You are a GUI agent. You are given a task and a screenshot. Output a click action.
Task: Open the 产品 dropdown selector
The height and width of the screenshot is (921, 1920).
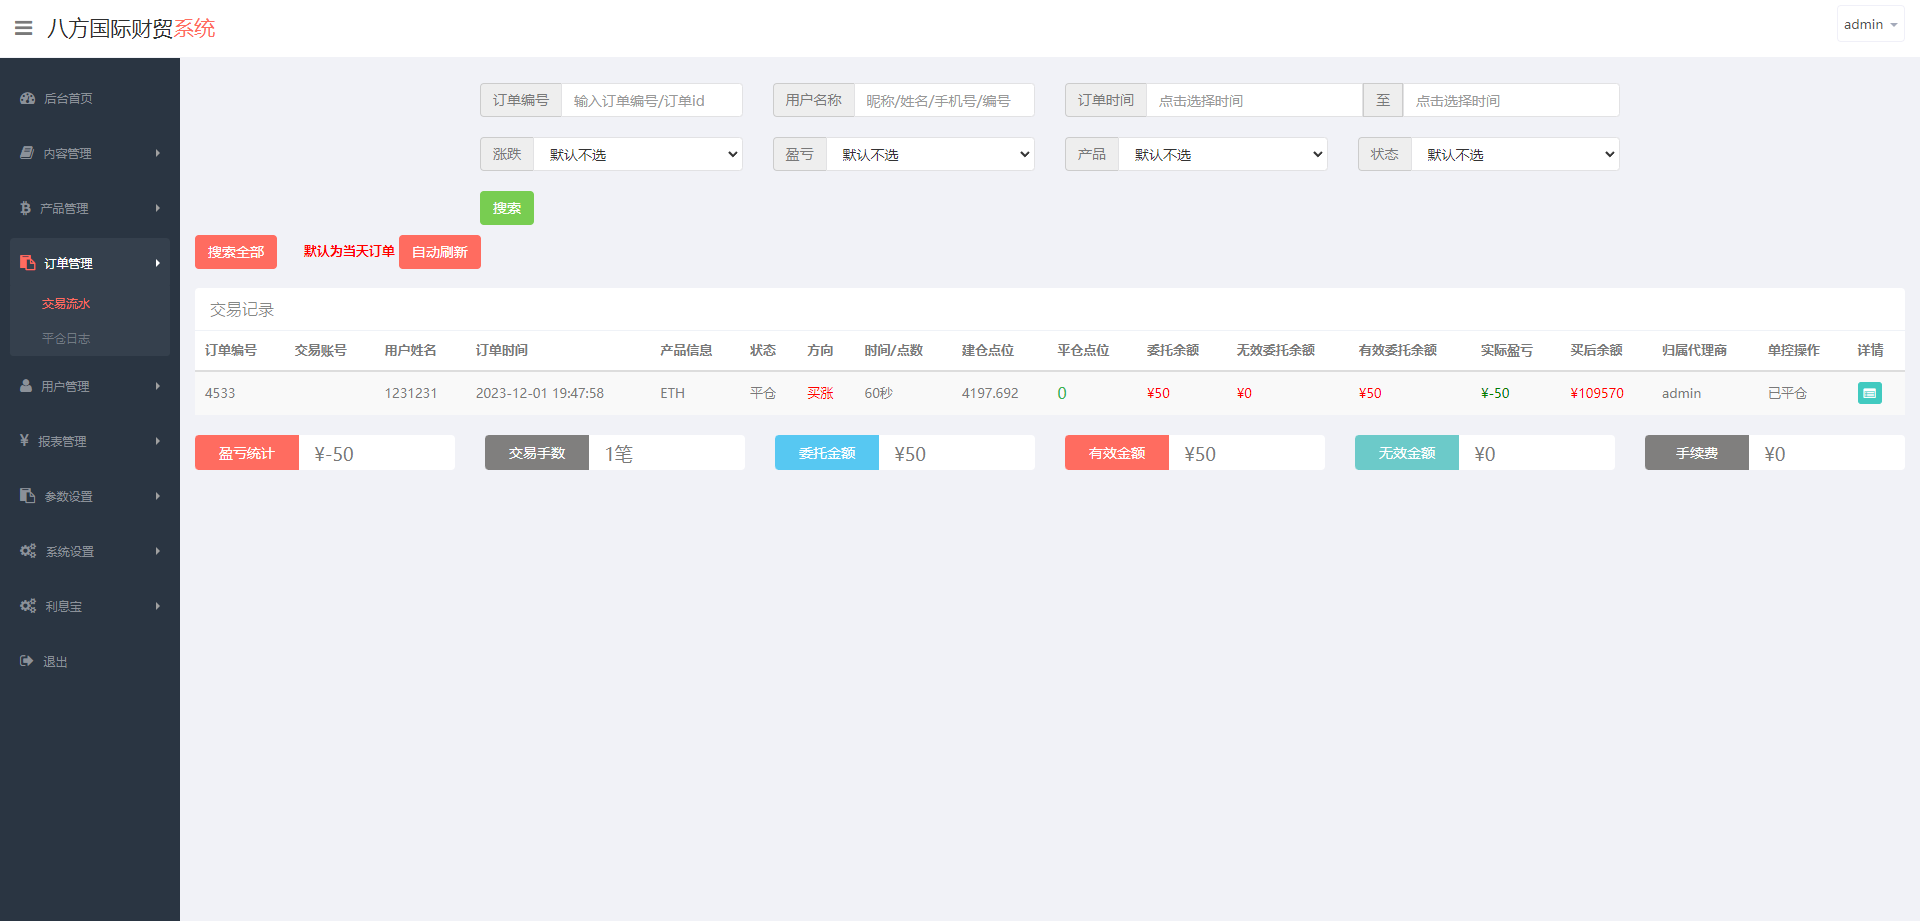[1223, 154]
